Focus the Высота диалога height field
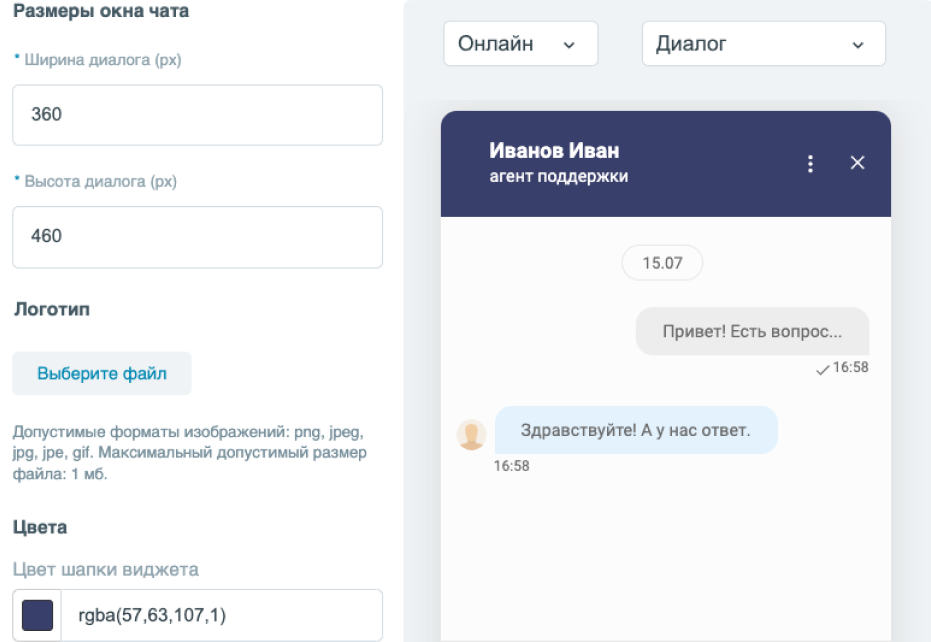Image resolution: width=931 pixels, height=642 pixels. [197, 237]
